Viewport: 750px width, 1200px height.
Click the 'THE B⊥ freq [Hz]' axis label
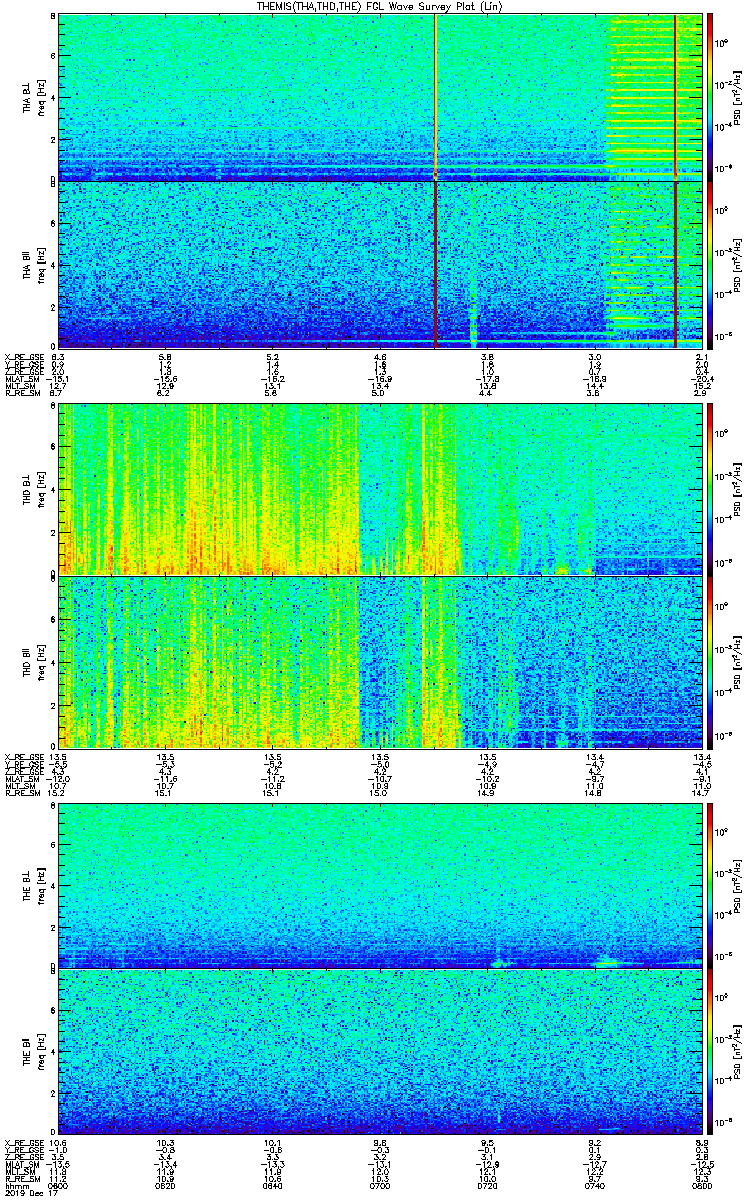click(33, 885)
